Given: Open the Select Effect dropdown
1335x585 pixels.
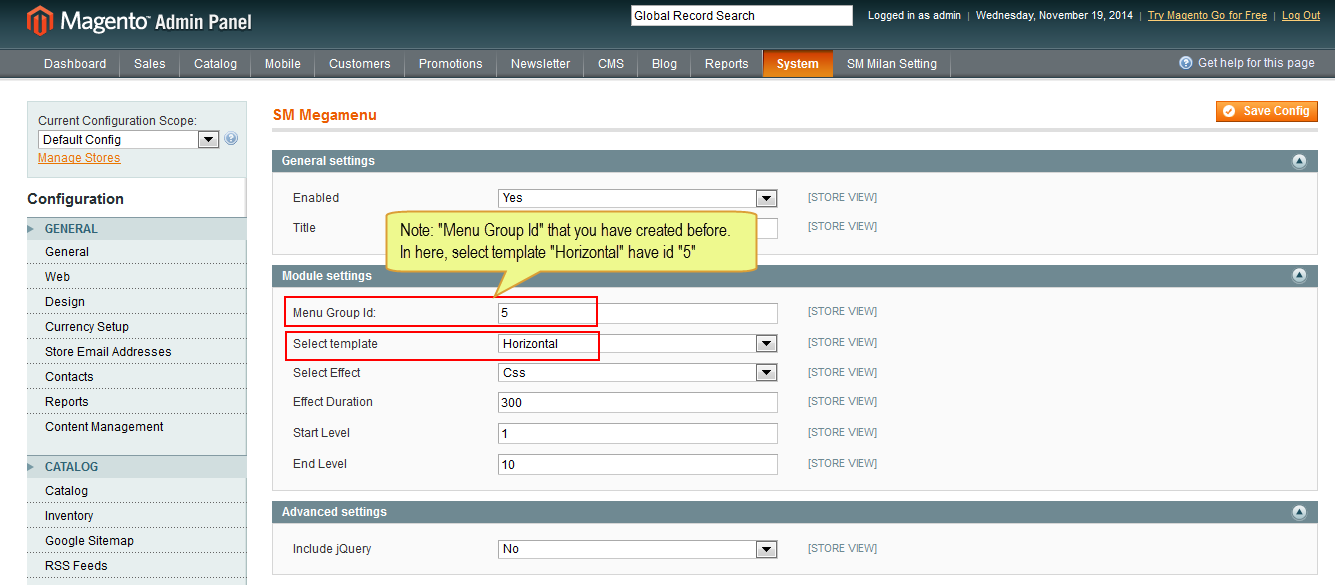Looking at the screenshot, I should tap(638, 373).
